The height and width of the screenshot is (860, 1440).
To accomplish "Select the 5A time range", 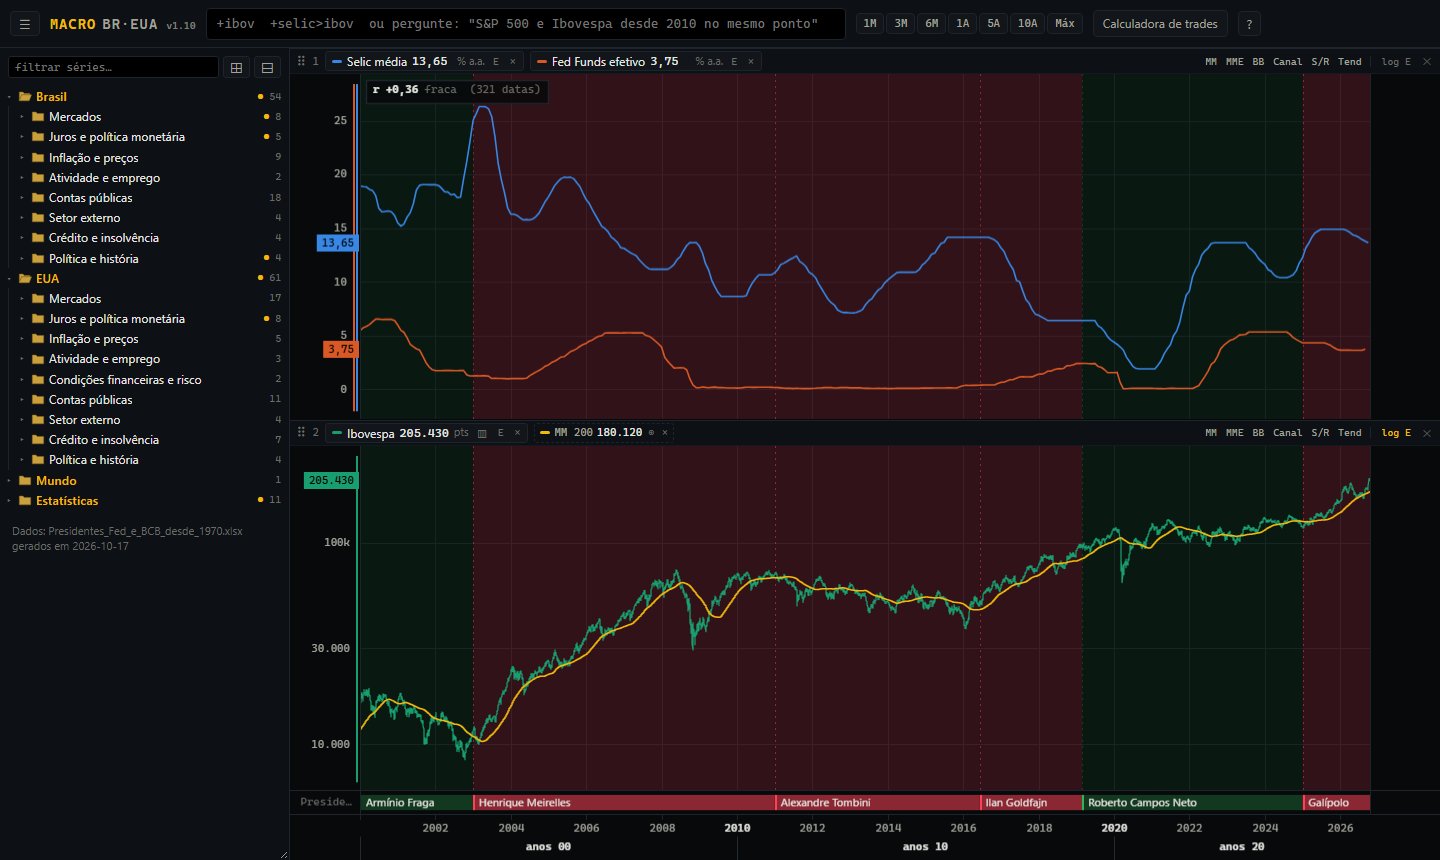I will tap(993, 24).
